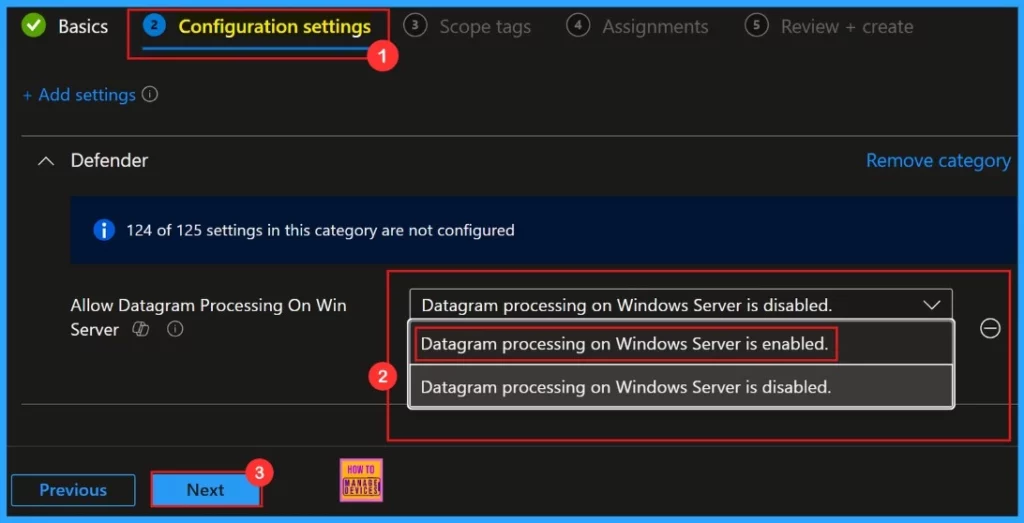
Task: Switch to the Assignments step
Action: [x=655, y=27]
